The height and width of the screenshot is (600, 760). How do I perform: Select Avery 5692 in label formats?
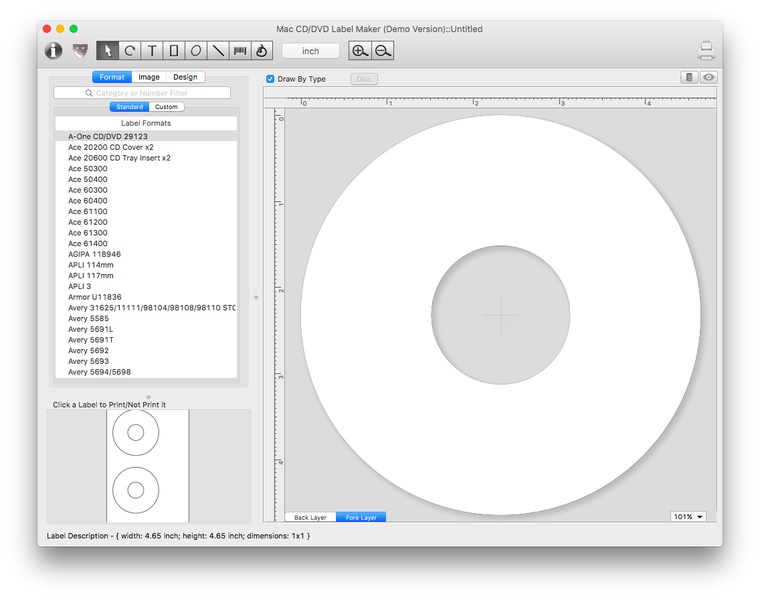(89, 351)
